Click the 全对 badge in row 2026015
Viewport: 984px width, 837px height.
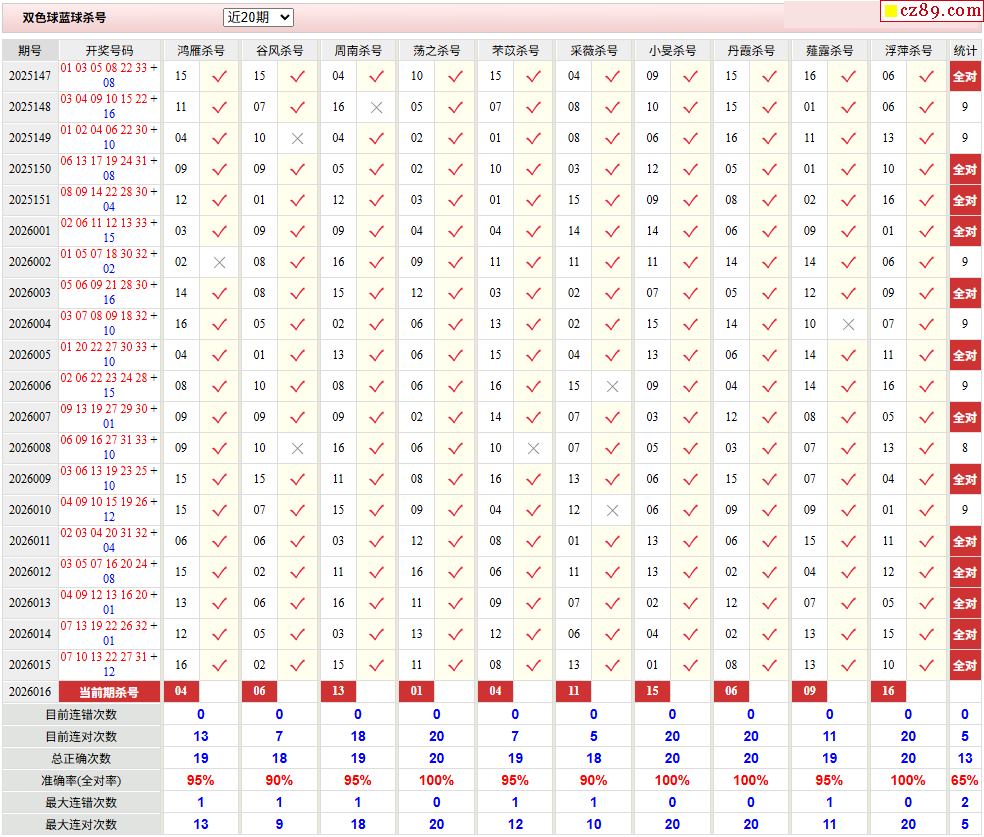click(964, 665)
